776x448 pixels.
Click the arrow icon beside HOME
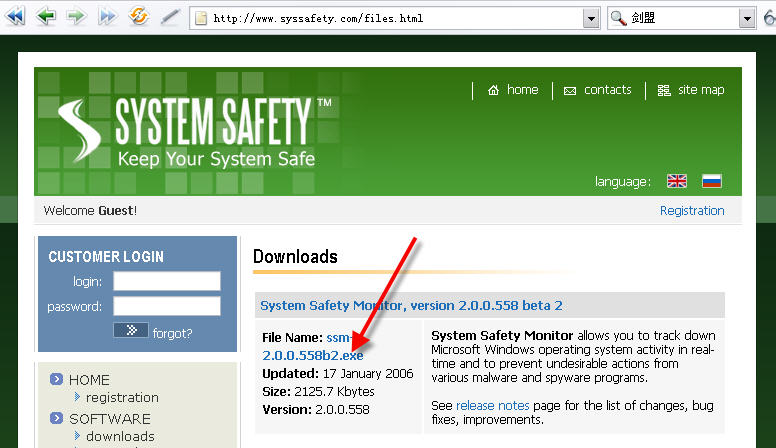pyautogui.click(x=56, y=379)
